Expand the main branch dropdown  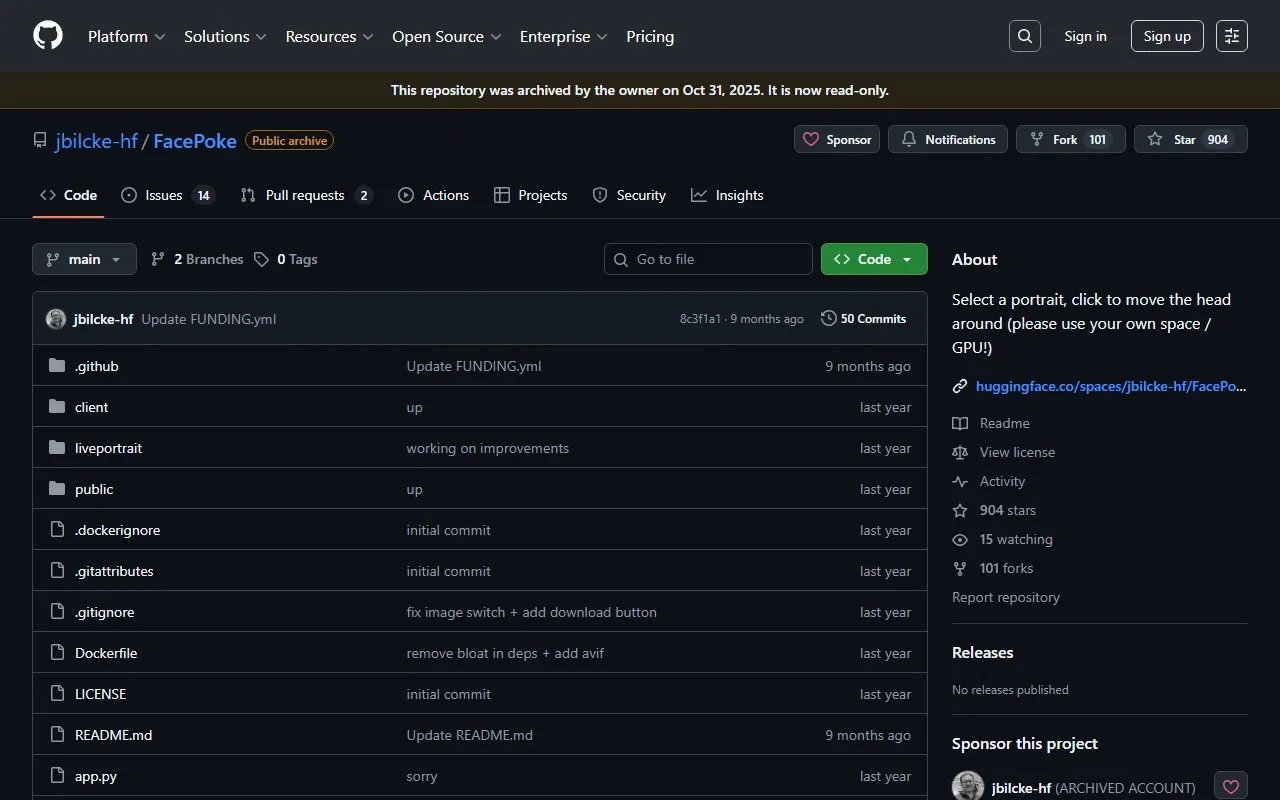84,259
